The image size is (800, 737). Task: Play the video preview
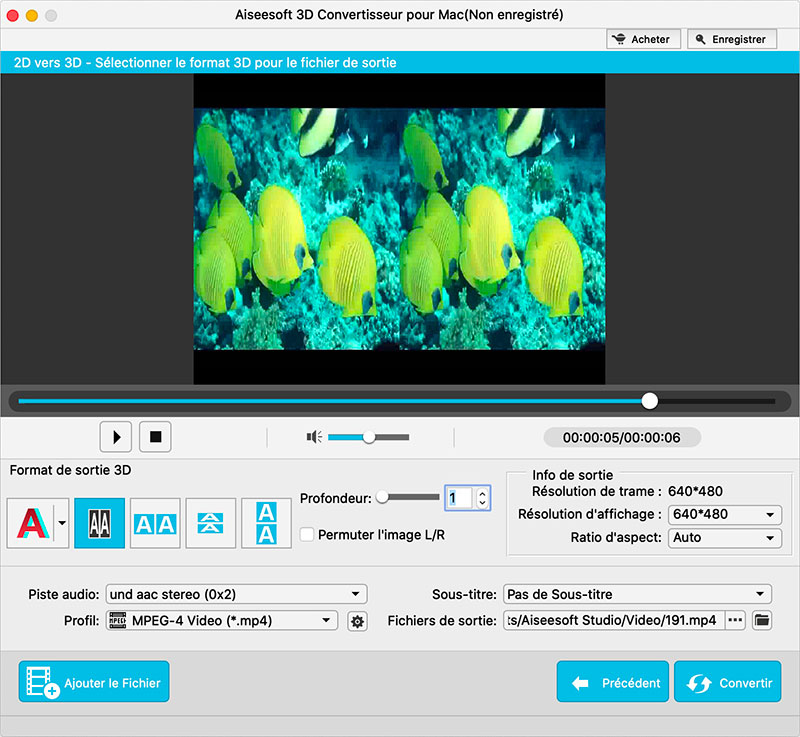click(115, 437)
